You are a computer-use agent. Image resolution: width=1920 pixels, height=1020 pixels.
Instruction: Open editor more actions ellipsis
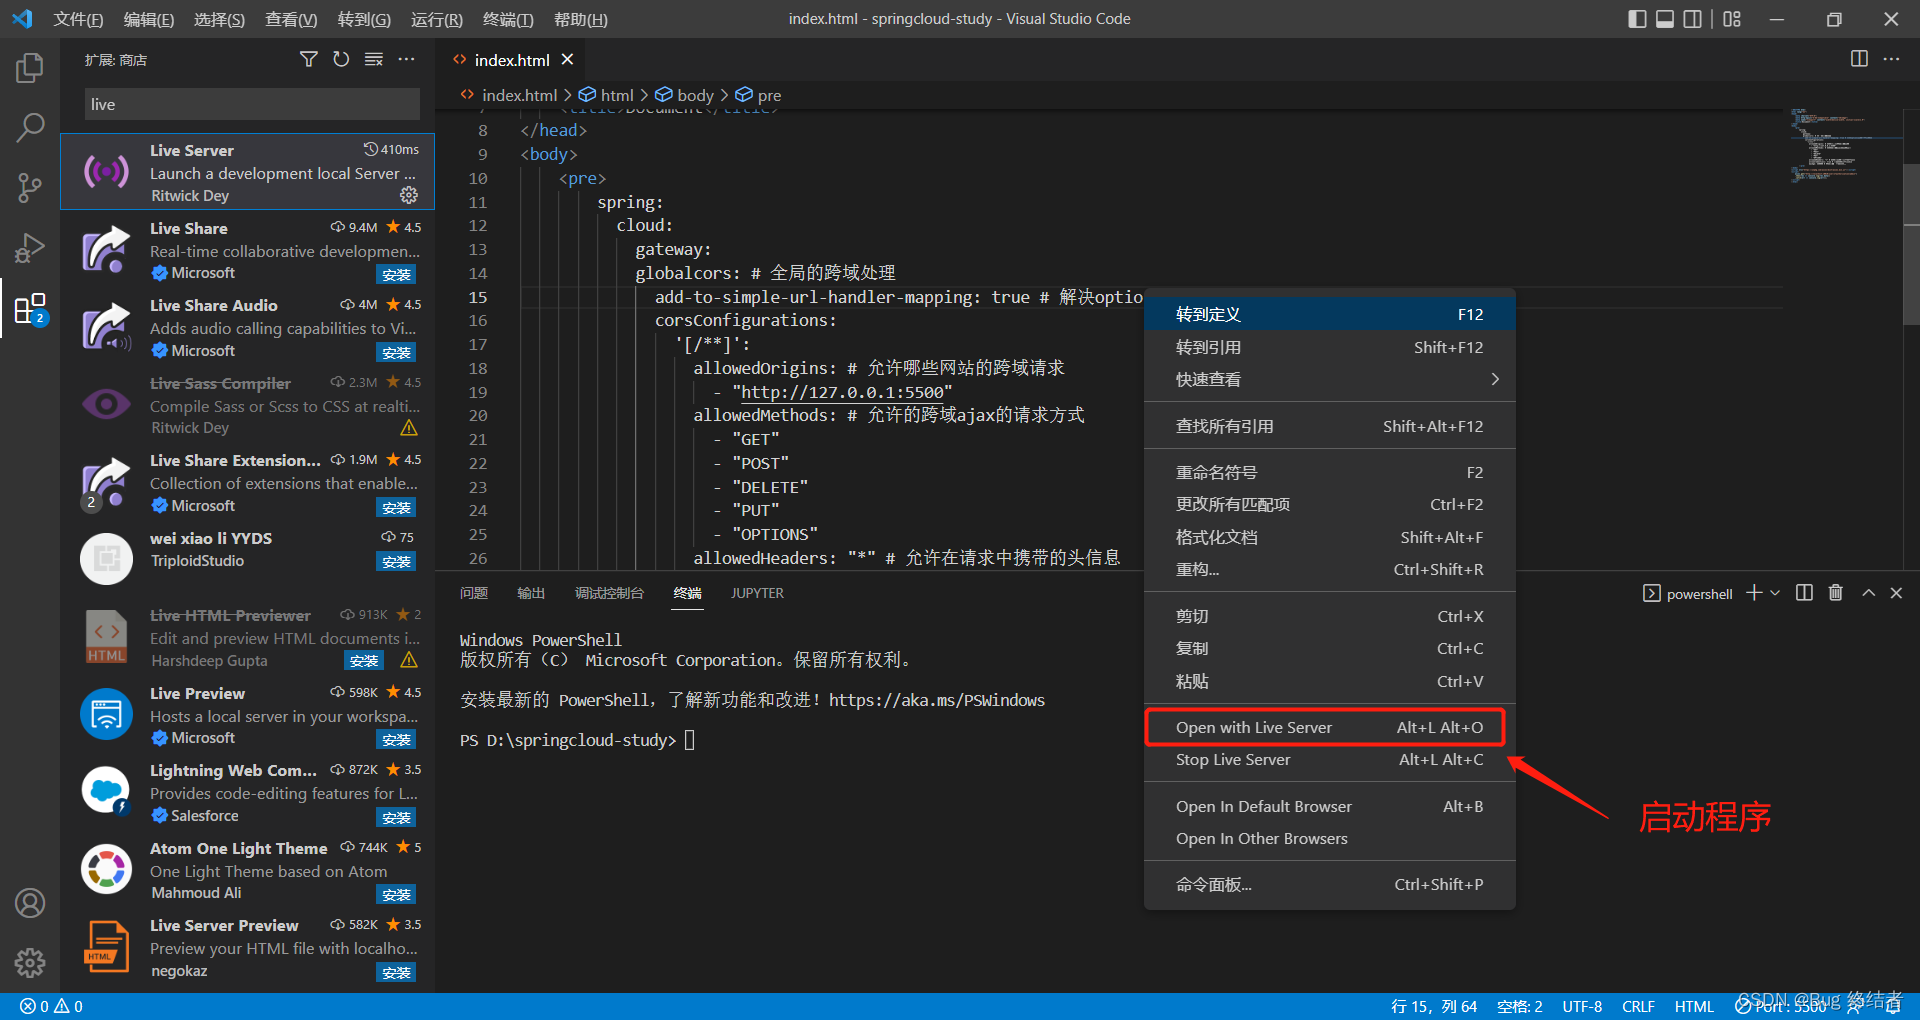pyautogui.click(x=1891, y=59)
